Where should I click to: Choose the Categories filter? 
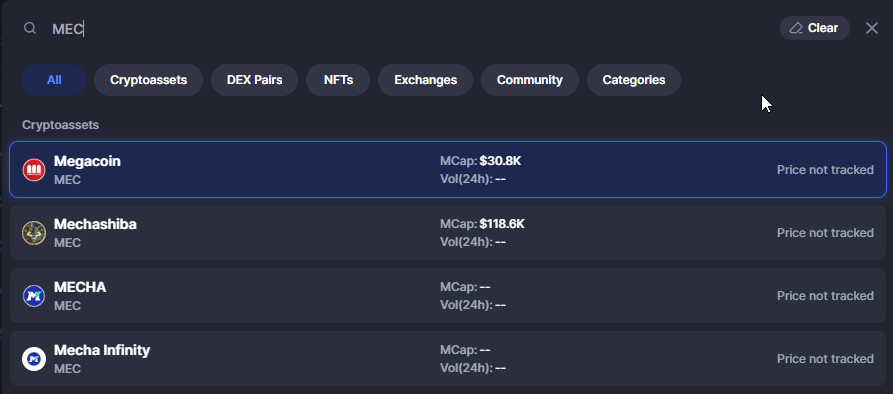click(634, 80)
